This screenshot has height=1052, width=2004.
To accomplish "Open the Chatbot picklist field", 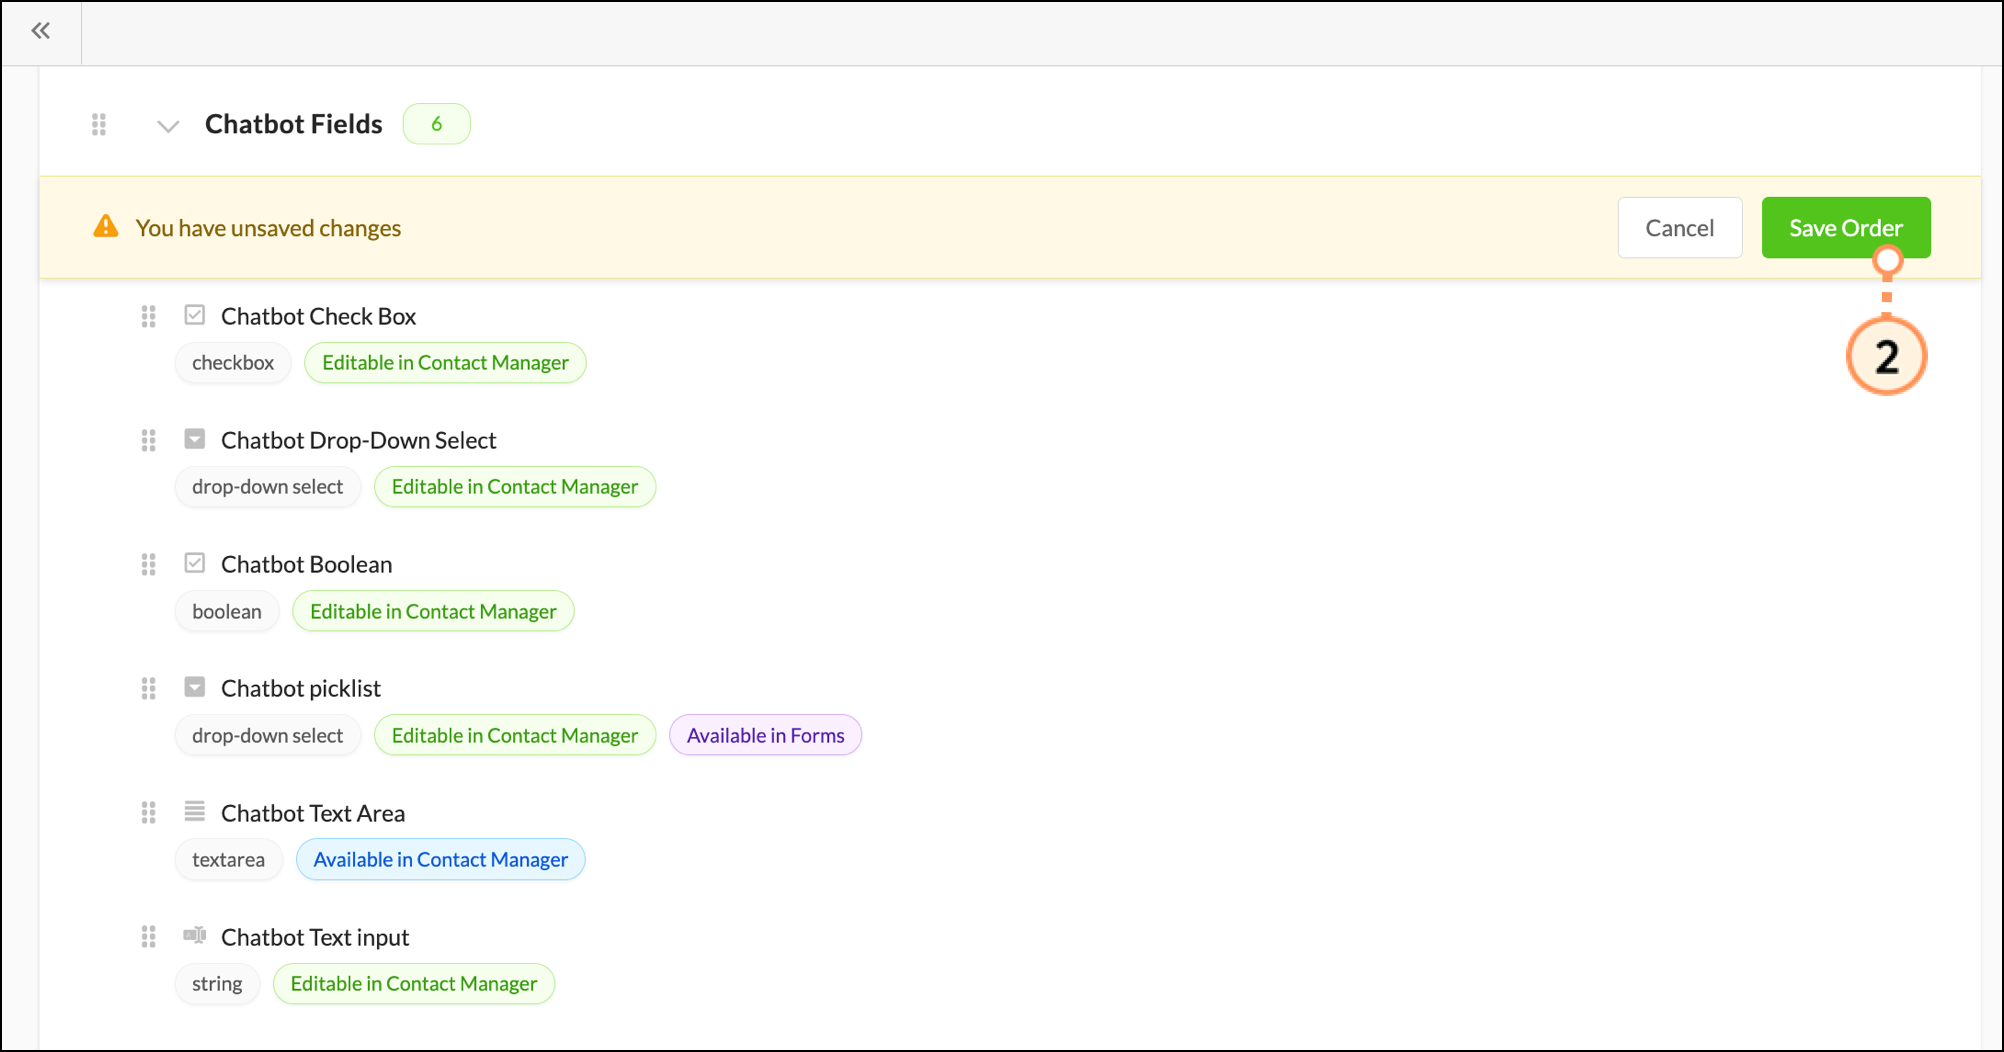I will [x=300, y=688].
